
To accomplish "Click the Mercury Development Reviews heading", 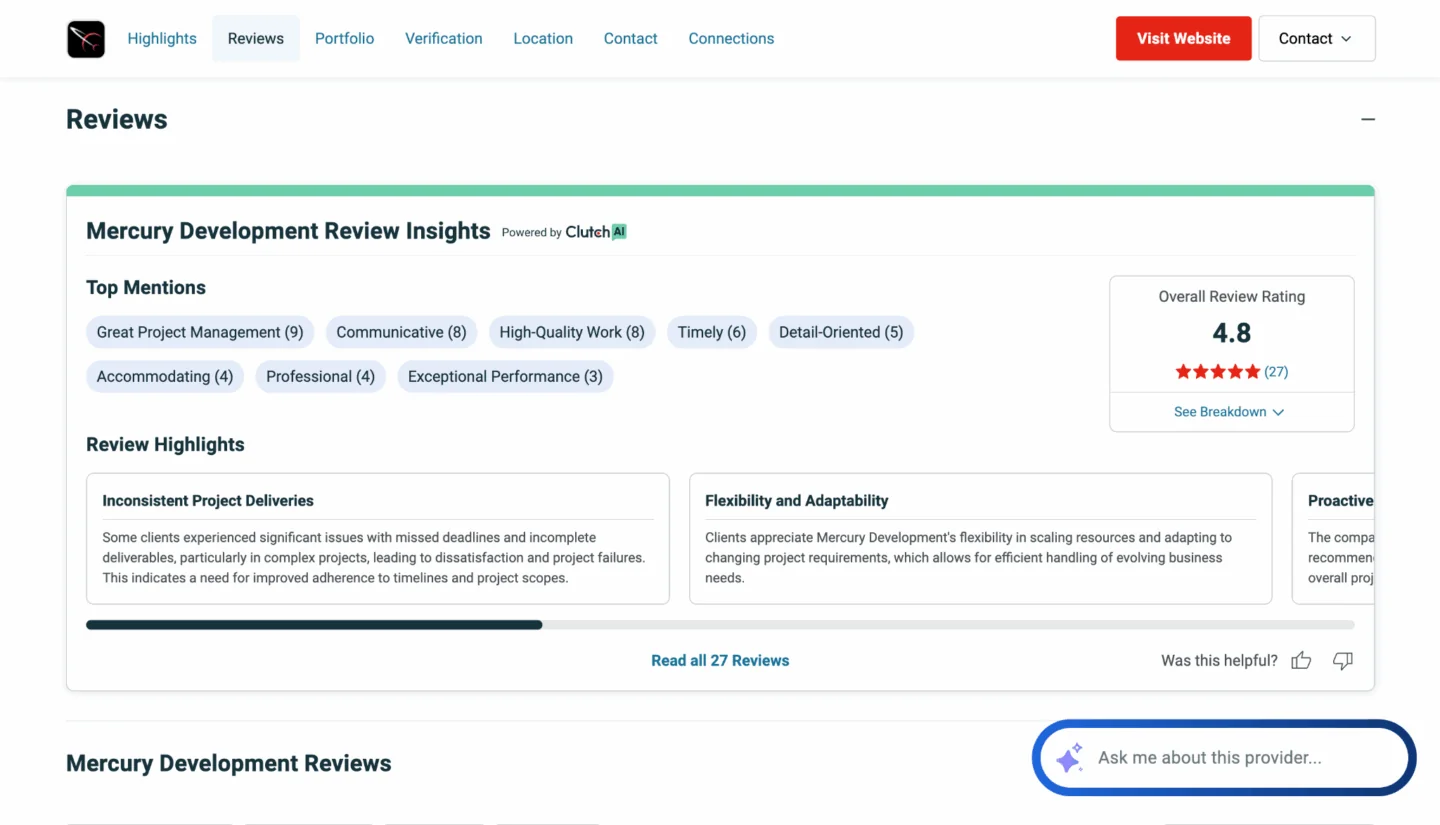I will click(229, 763).
